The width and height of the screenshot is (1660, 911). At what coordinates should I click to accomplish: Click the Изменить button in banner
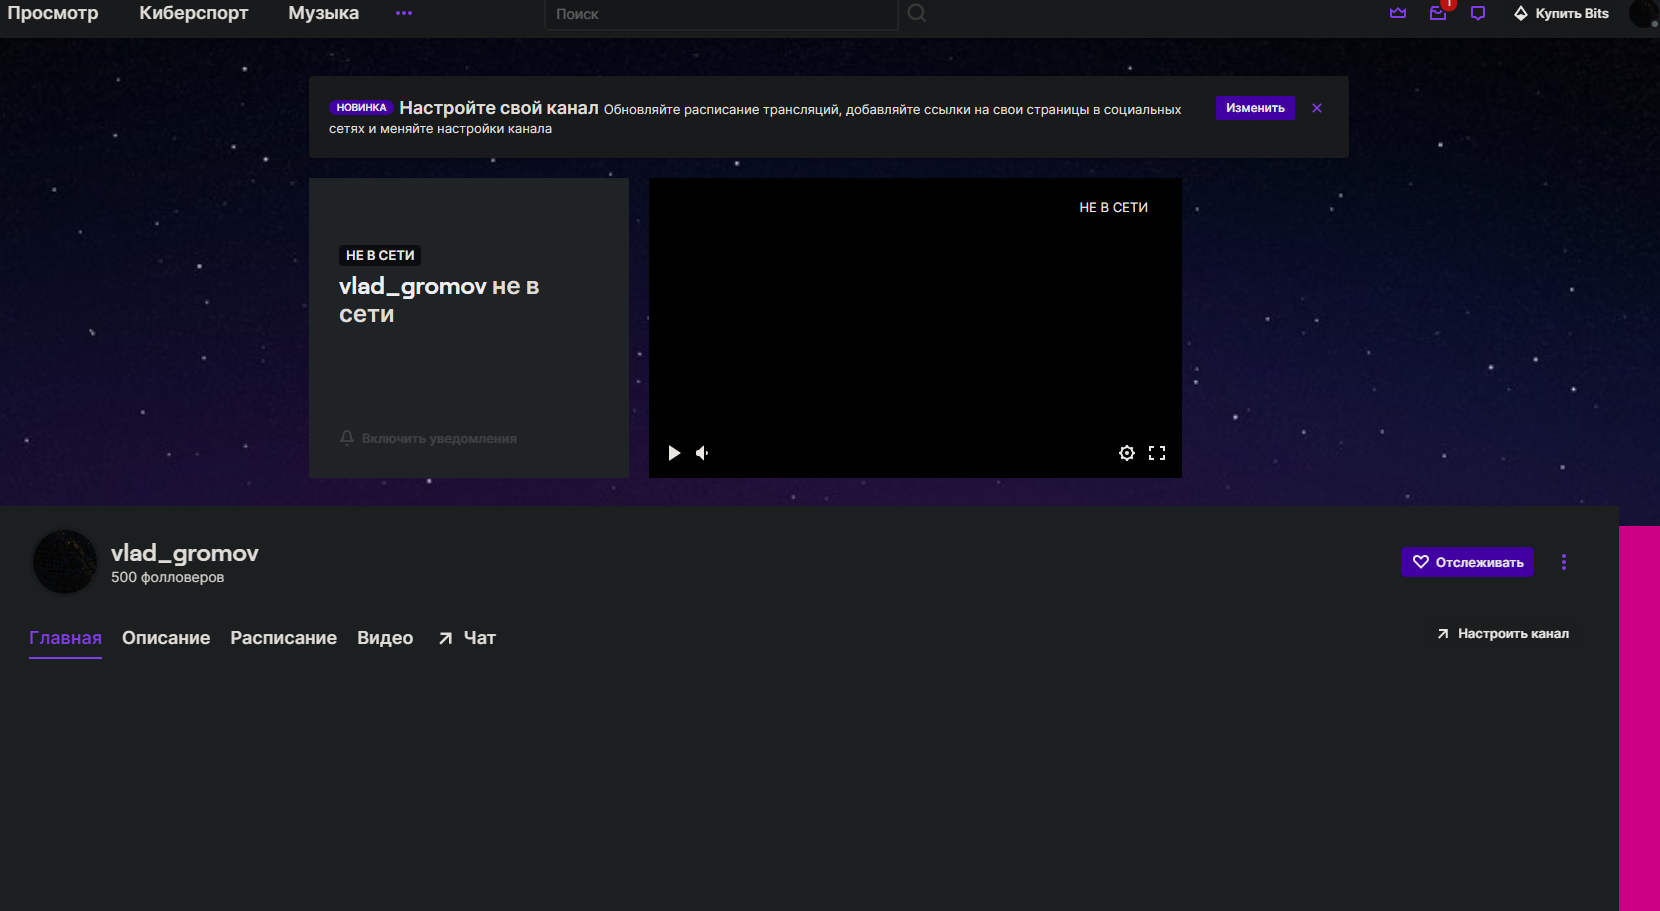pyautogui.click(x=1255, y=108)
